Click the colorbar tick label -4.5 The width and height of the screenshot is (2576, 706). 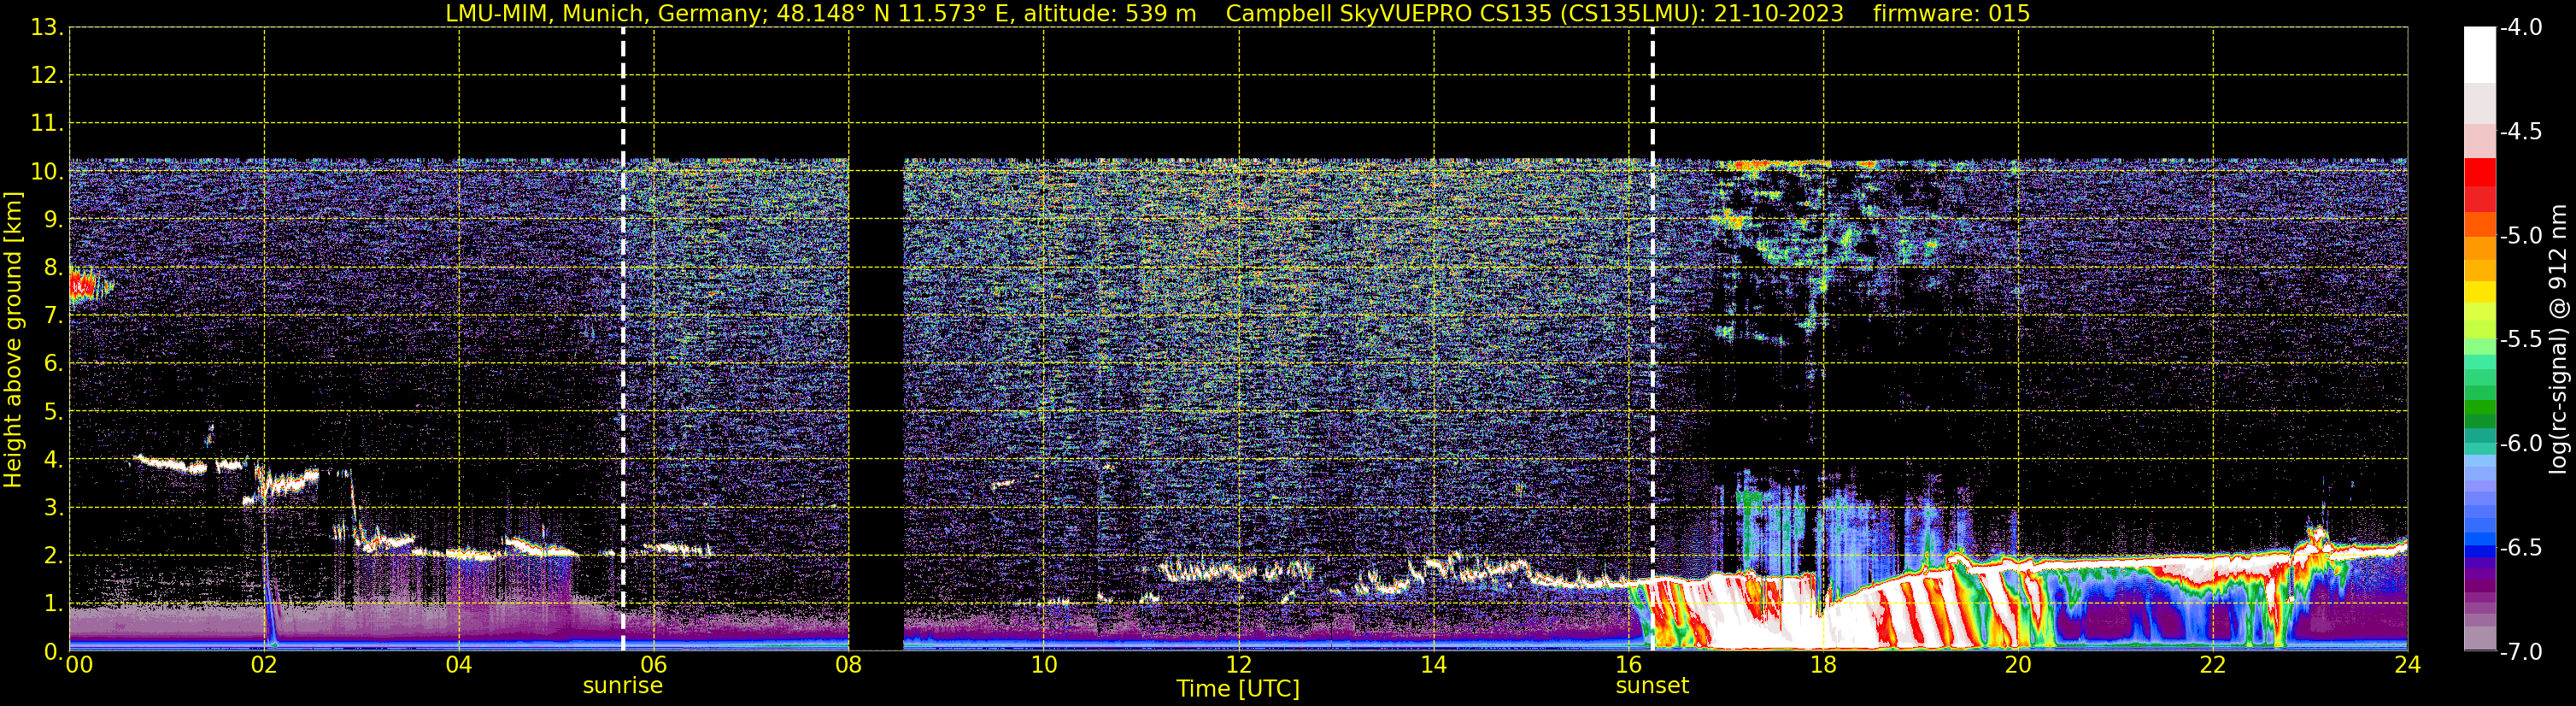(2520, 132)
